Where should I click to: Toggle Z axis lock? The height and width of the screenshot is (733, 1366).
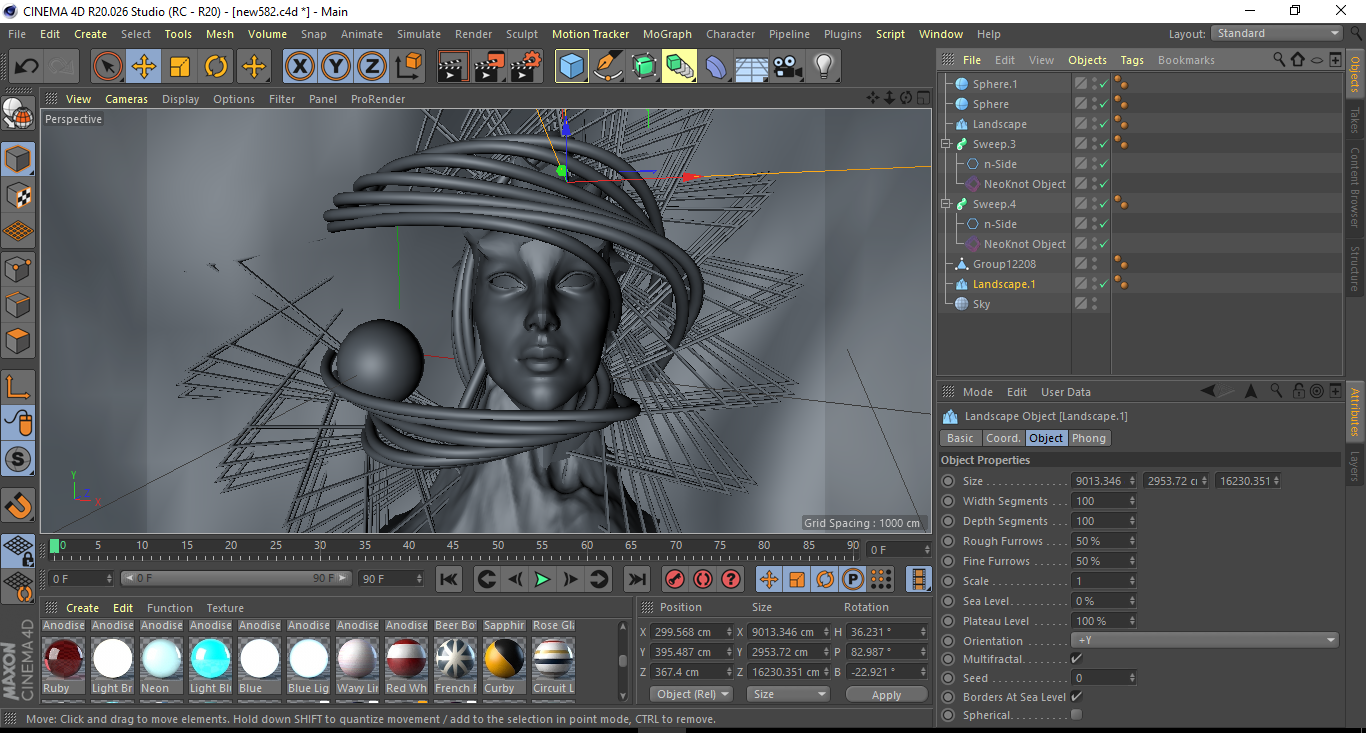point(372,67)
